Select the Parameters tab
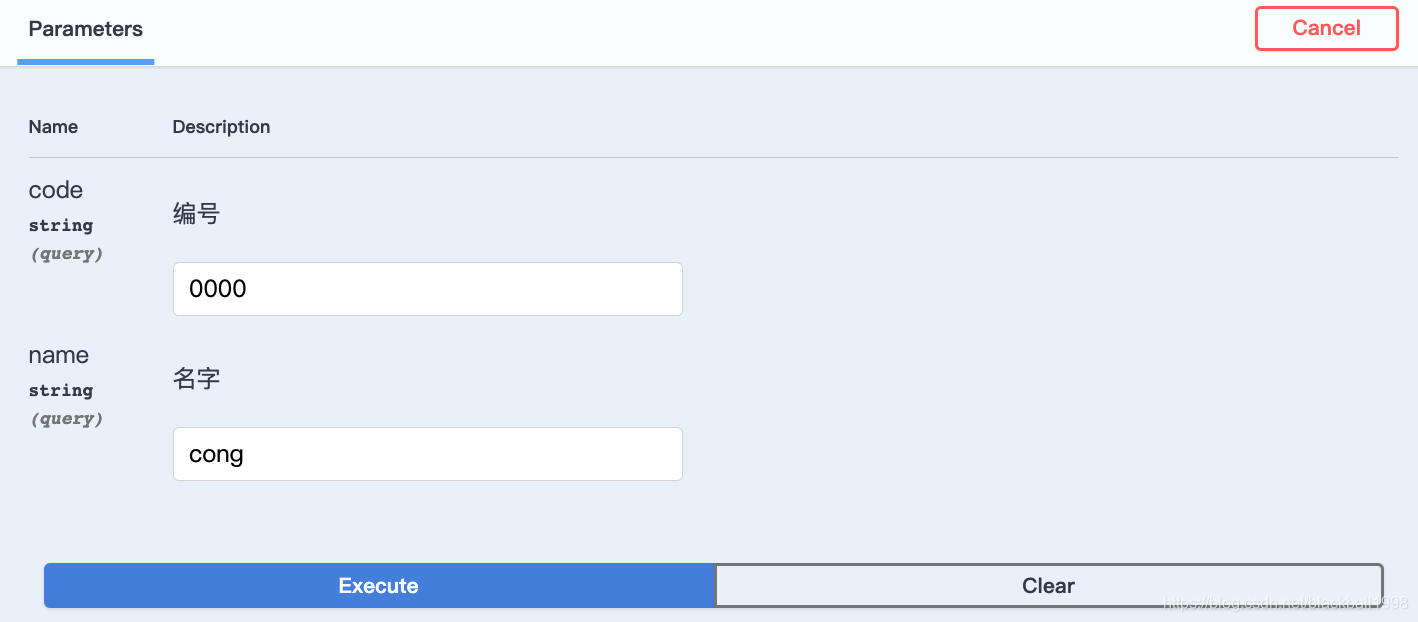This screenshot has width=1418, height=622. (85, 29)
